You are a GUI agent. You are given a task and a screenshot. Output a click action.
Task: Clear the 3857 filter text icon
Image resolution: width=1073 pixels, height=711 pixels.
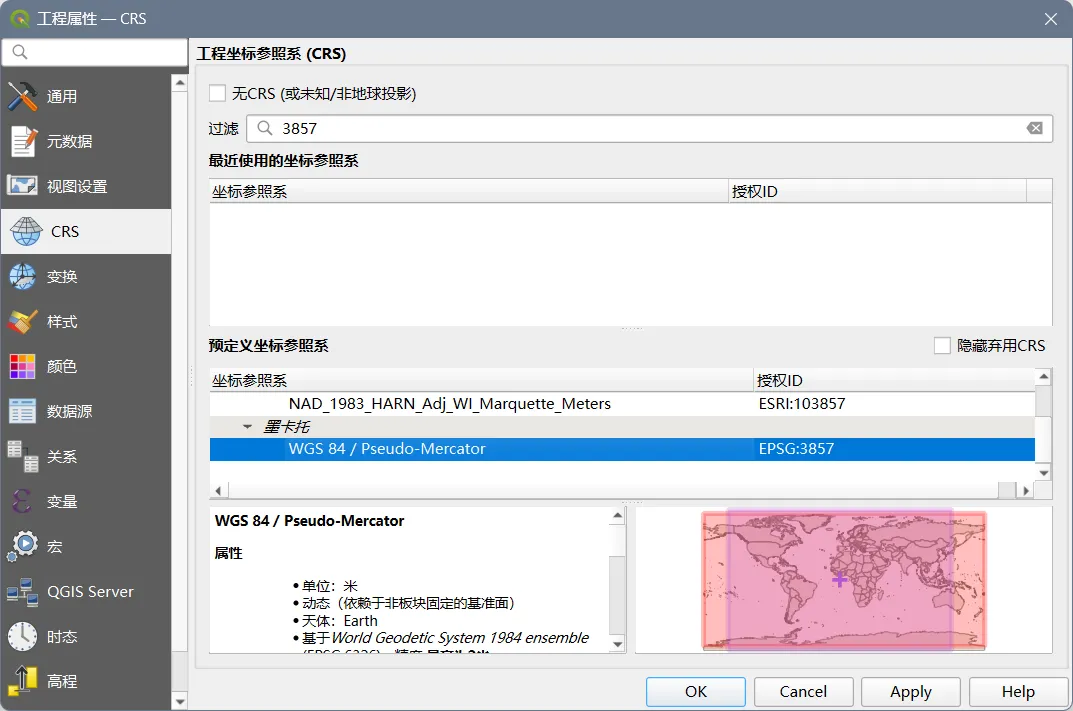[1035, 128]
